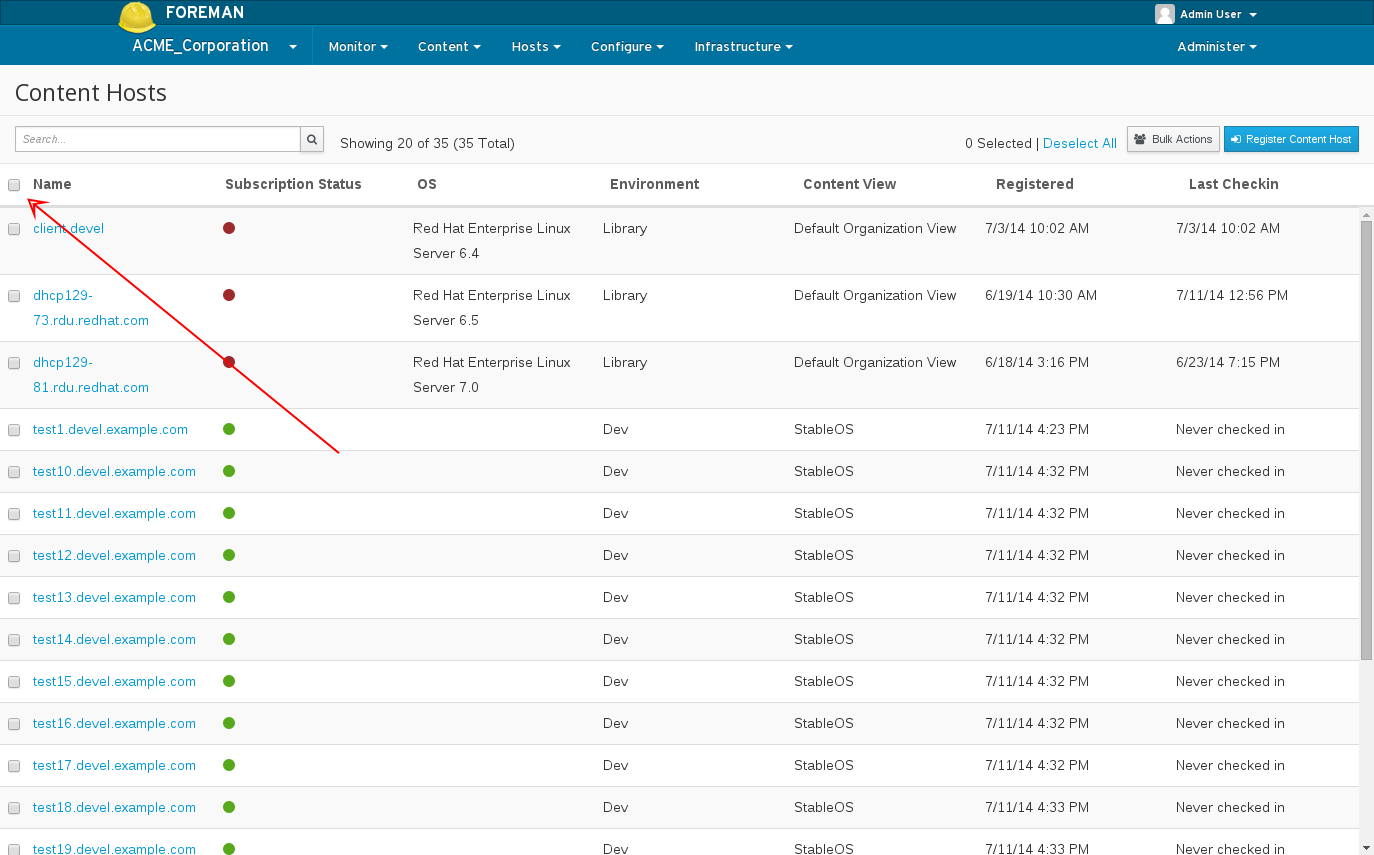Click green status dot for test14.devel.example.com
This screenshot has height=855, width=1374.
(x=229, y=639)
